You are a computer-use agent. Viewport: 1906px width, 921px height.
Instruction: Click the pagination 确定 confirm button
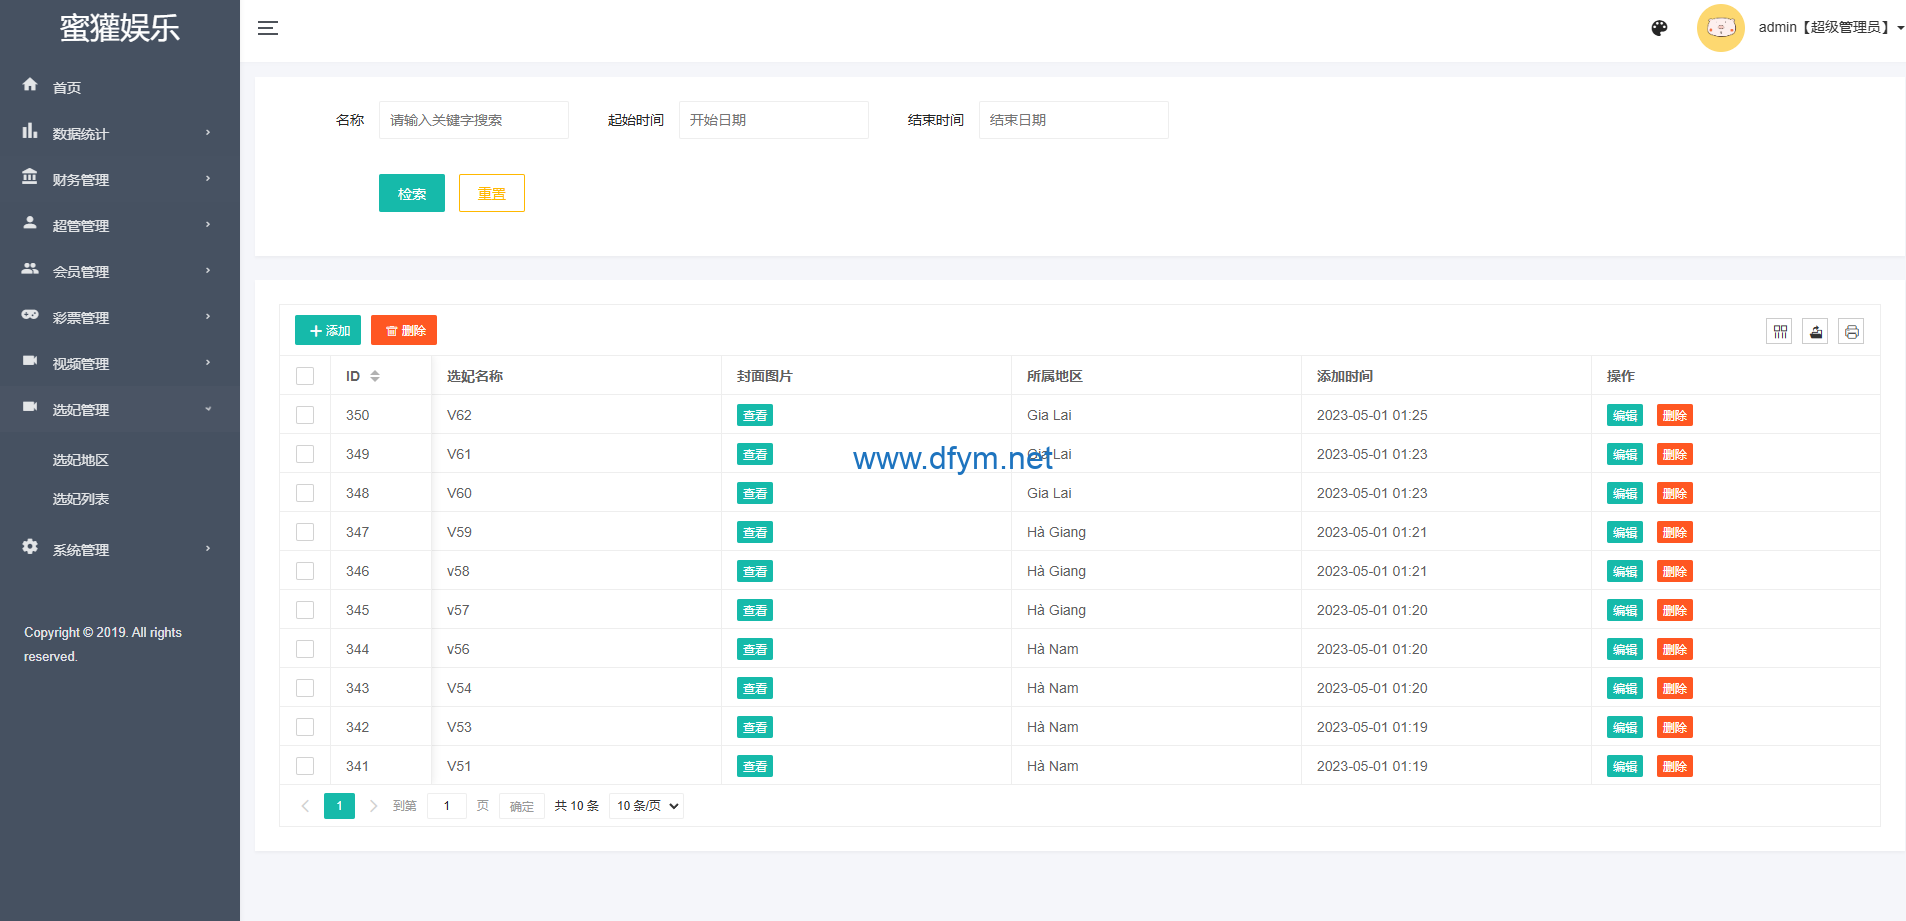(x=522, y=806)
